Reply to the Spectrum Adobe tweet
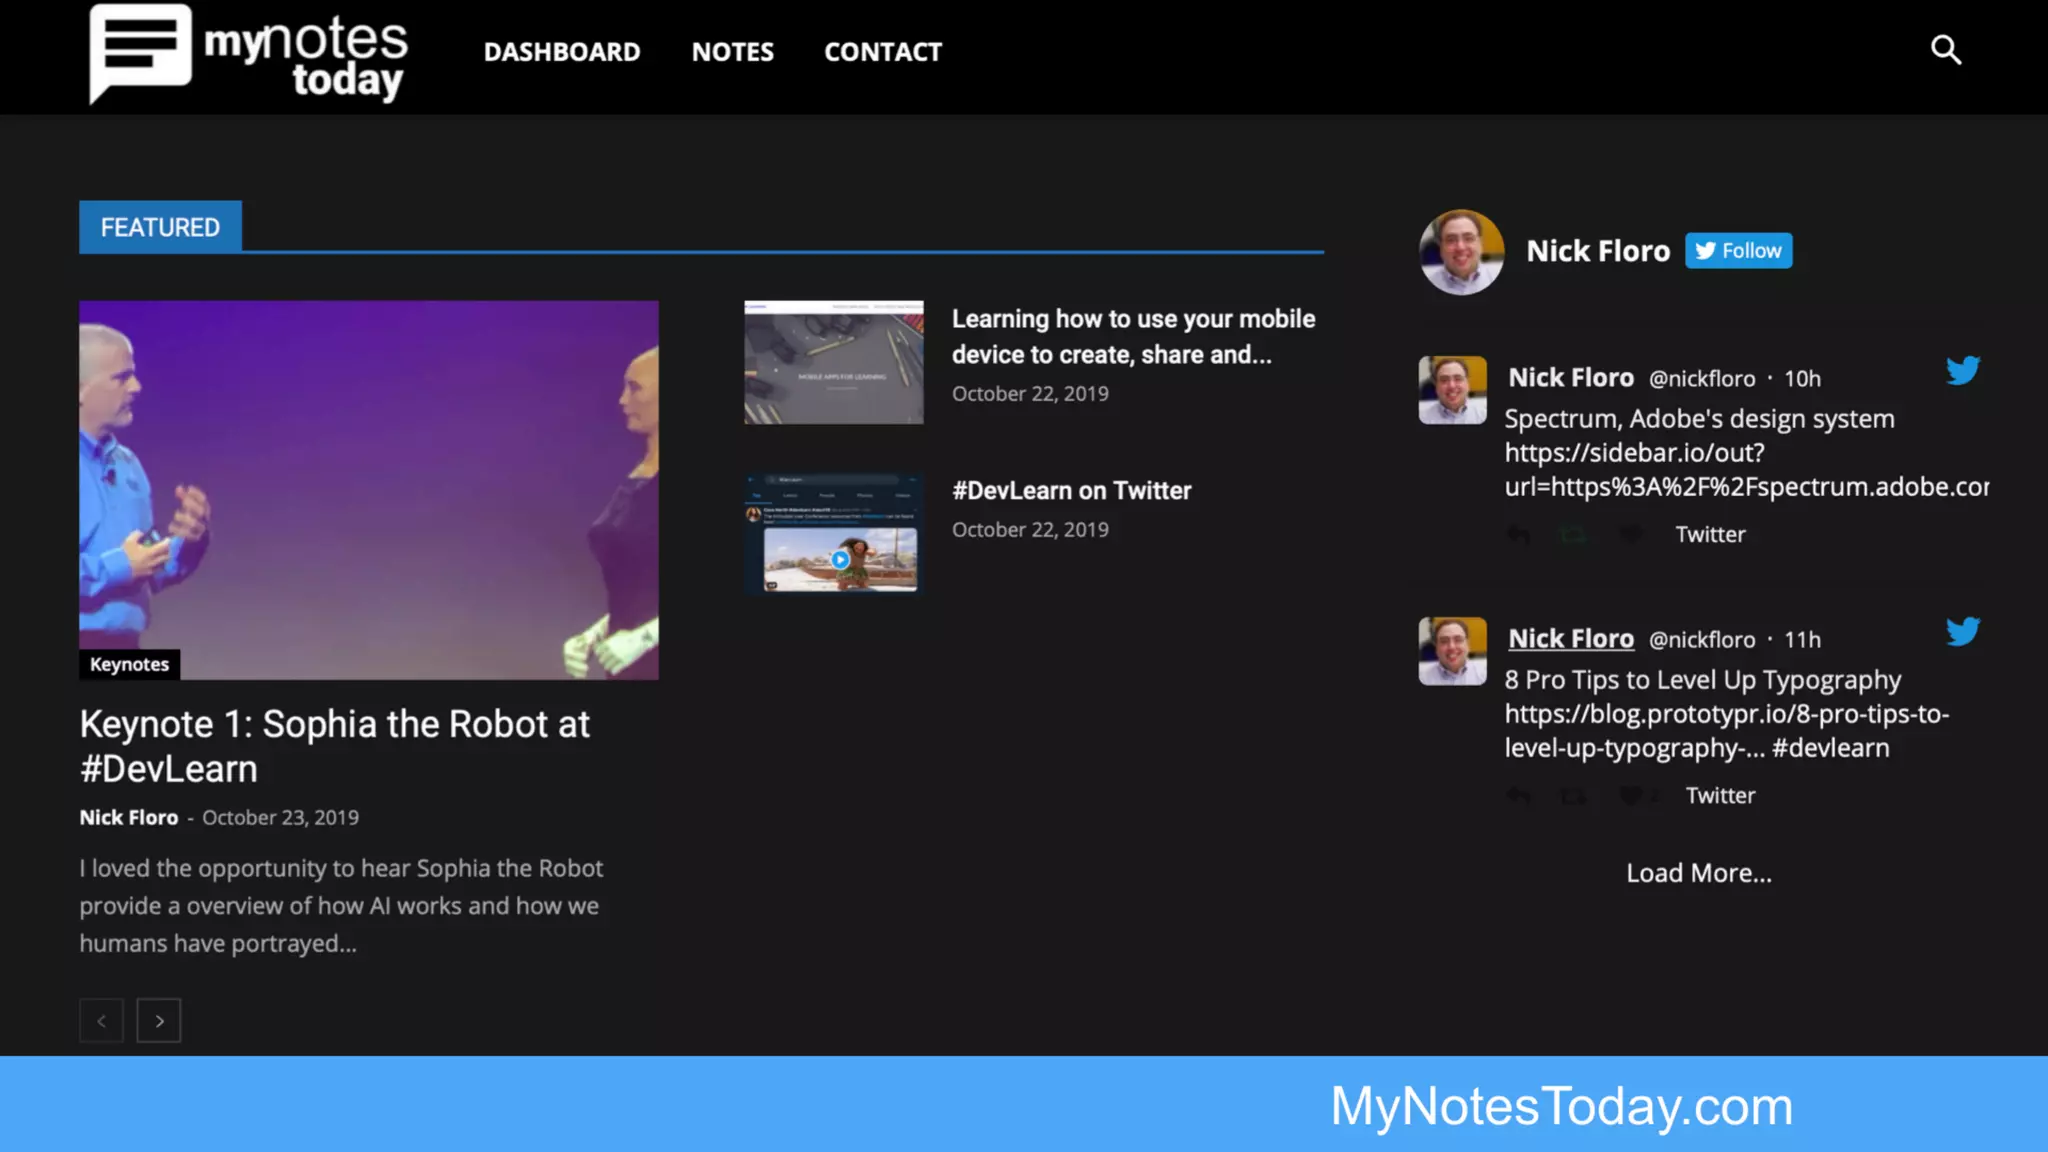This screenshot has height=1152, width=2048. pyautogui.click(x=1518, y=535)
